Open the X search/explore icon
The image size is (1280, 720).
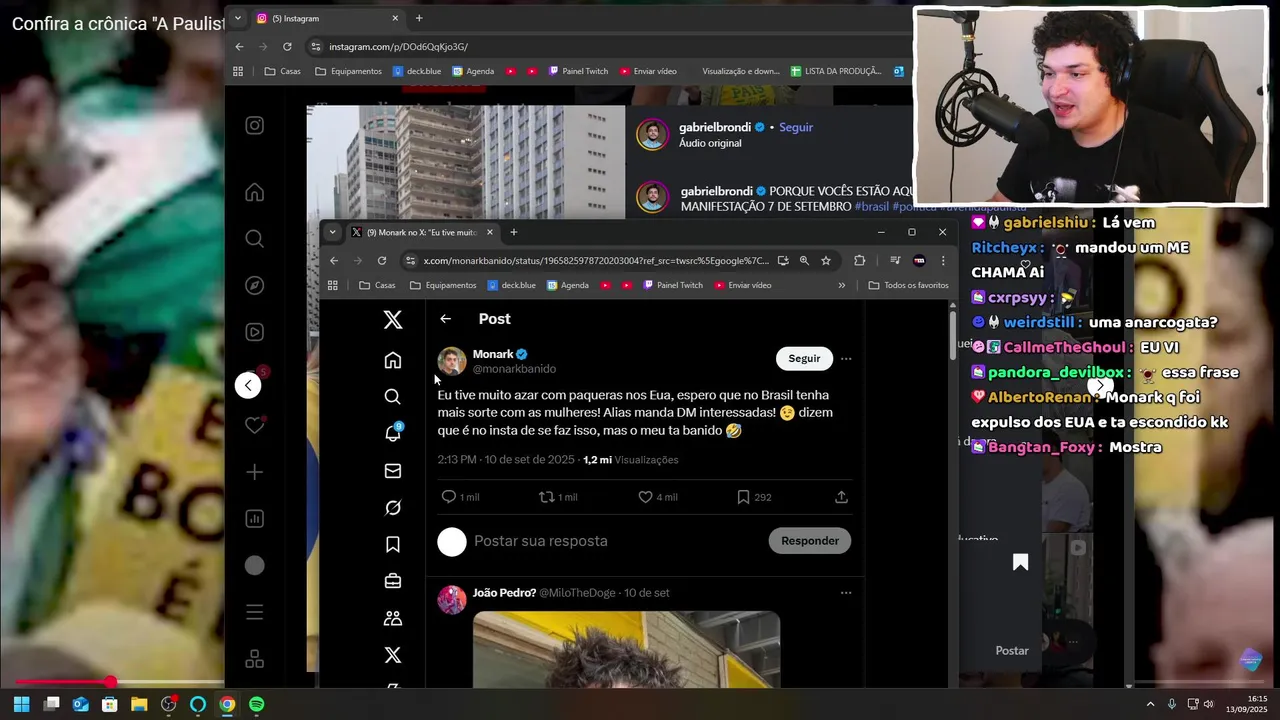pos(393,397)
